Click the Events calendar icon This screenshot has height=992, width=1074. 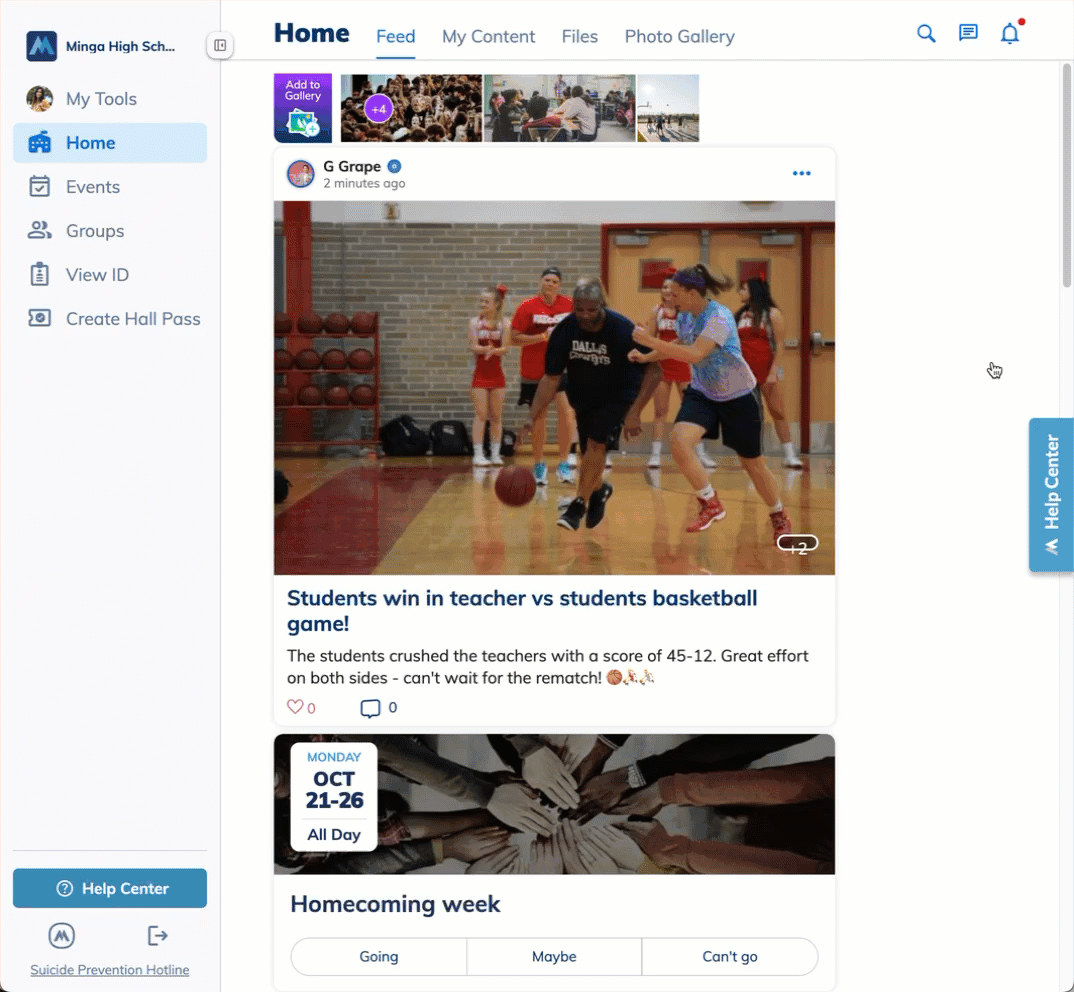40,186
